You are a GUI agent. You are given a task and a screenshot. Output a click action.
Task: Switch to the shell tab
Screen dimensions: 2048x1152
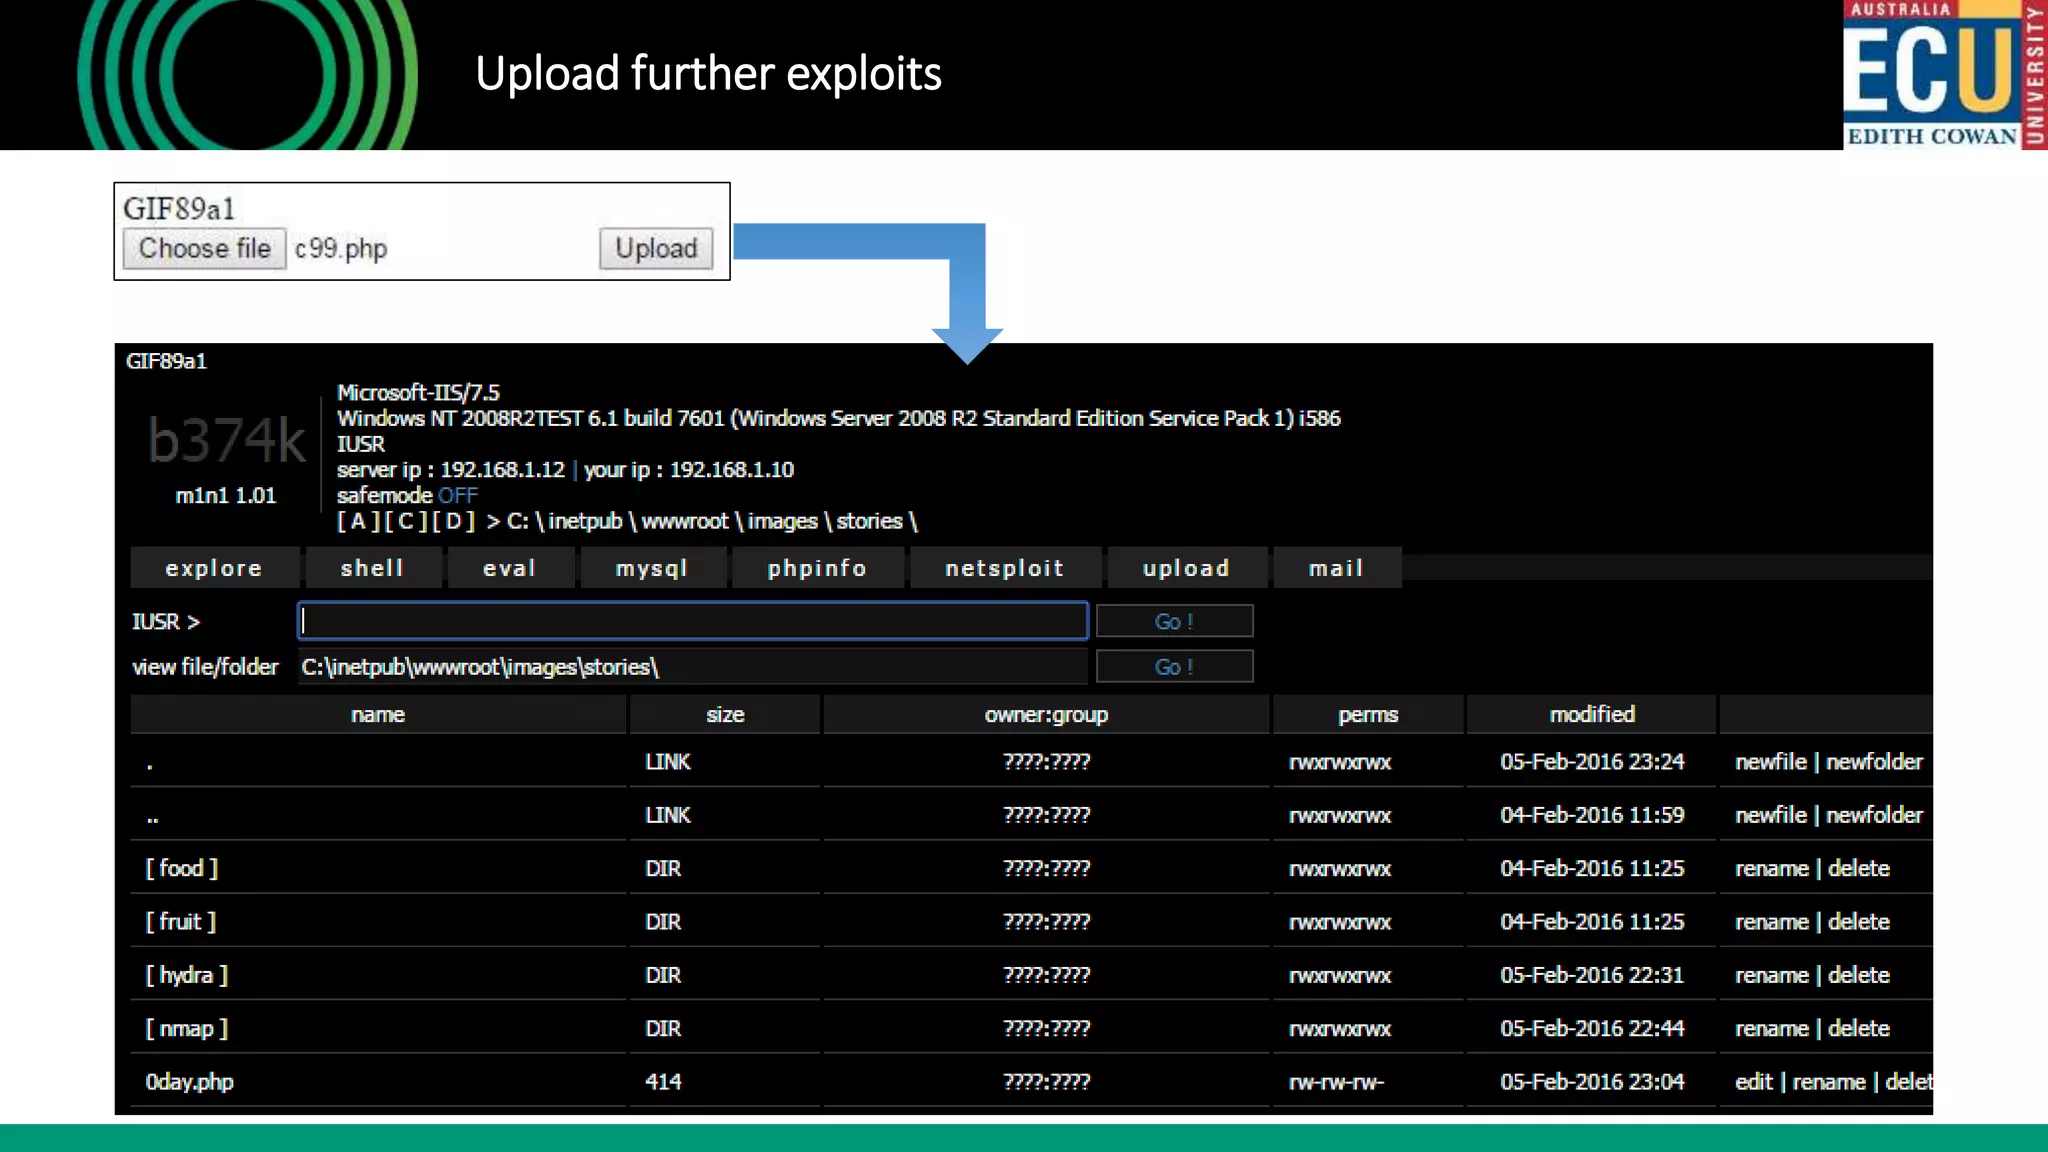pyautogui.click(x=372, y=568)
